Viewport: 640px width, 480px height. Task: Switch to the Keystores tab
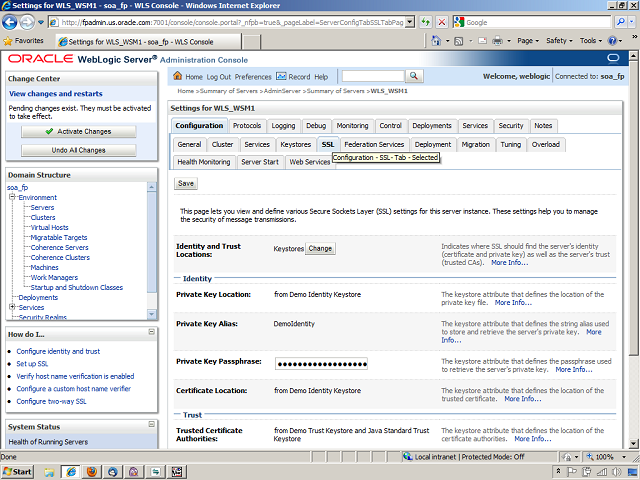point(295,144)
